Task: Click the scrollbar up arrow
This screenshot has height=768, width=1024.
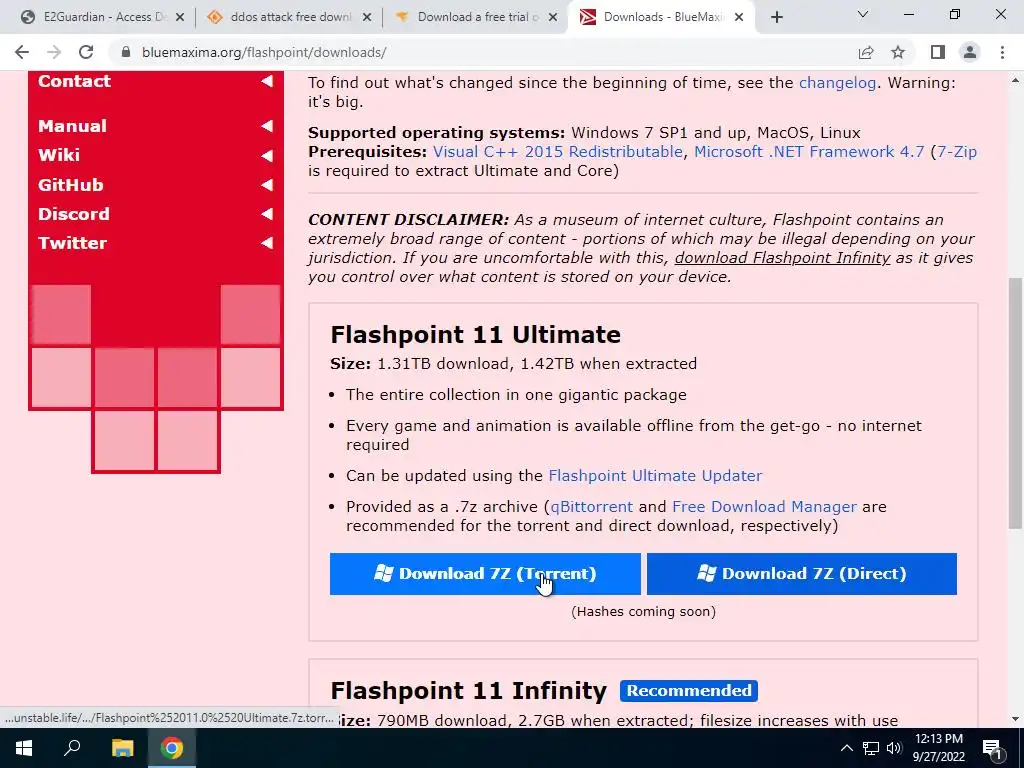Action: pyautogui.click(x=1015, y=81)
